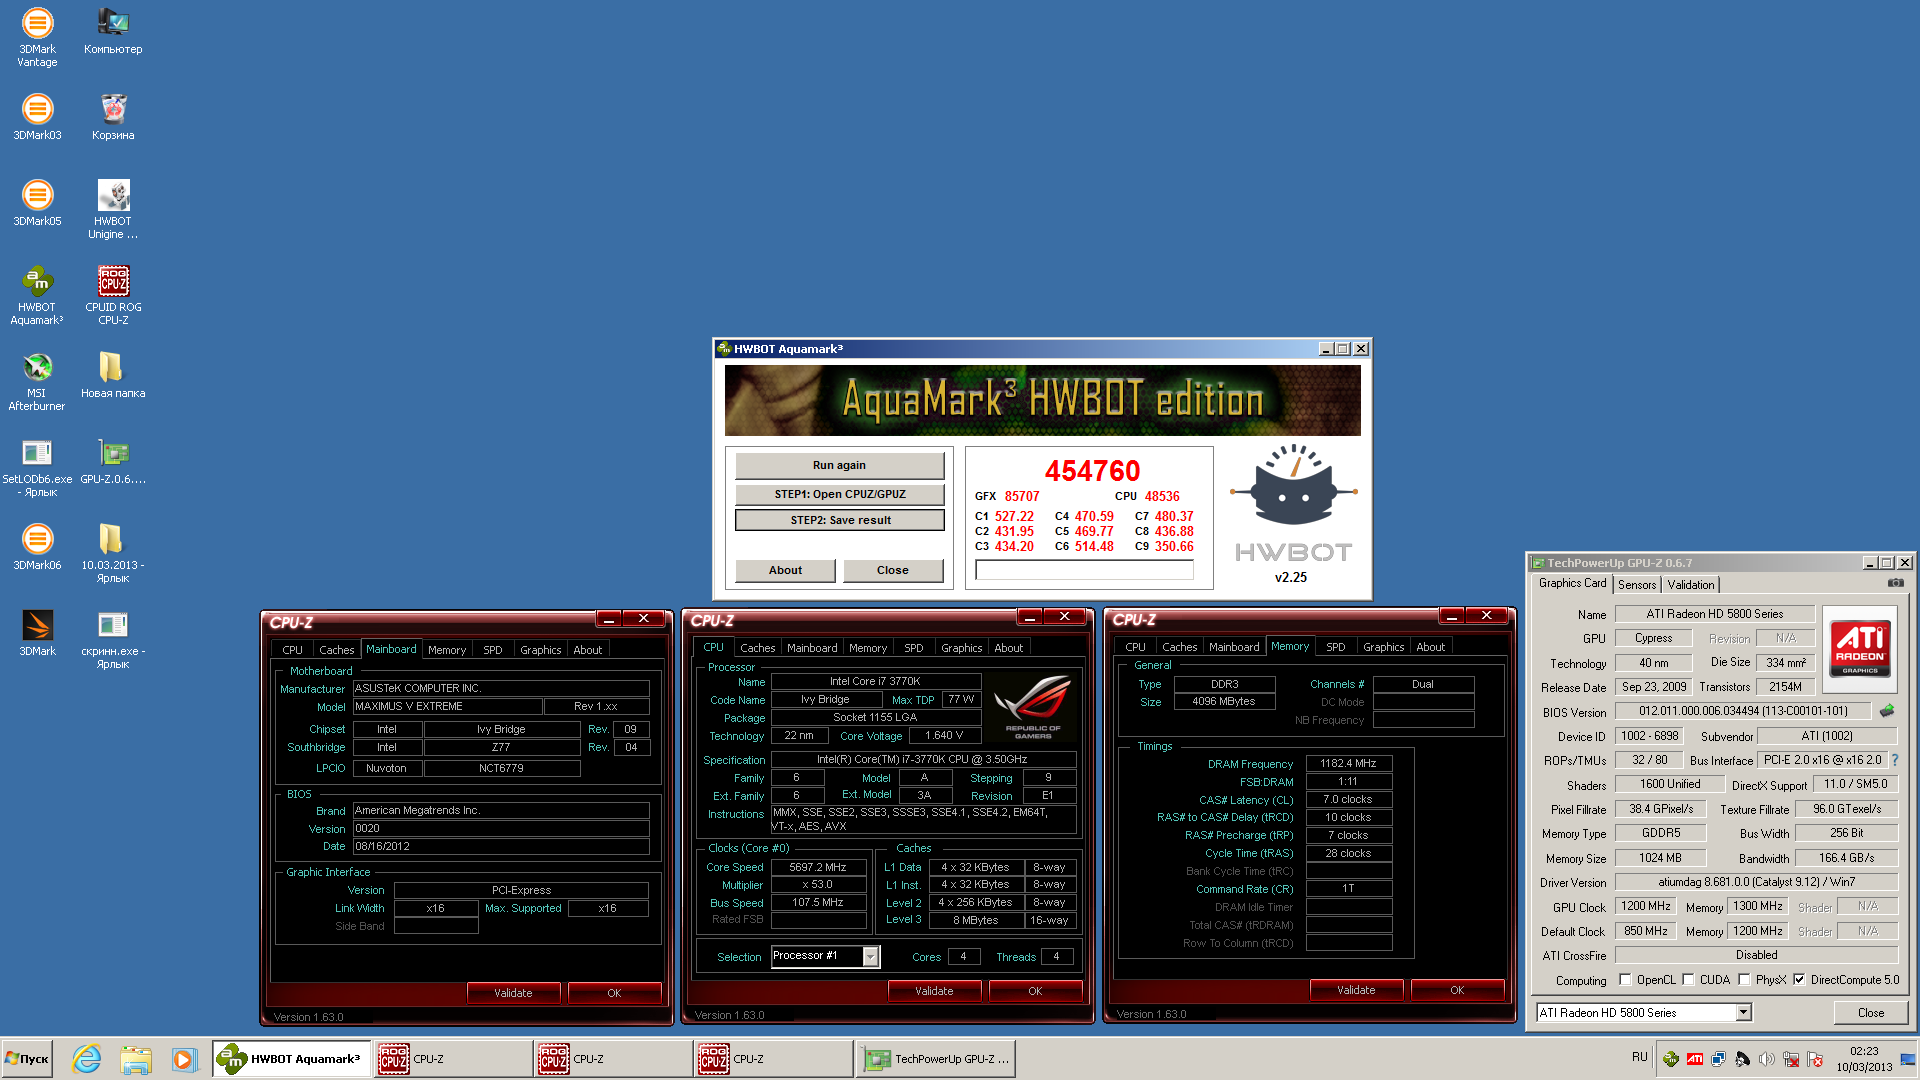The width and height of the screenshot is (1920, 1080).
Task: Click OK in the Memory CPU-Z window
Action: (1457, 990)
